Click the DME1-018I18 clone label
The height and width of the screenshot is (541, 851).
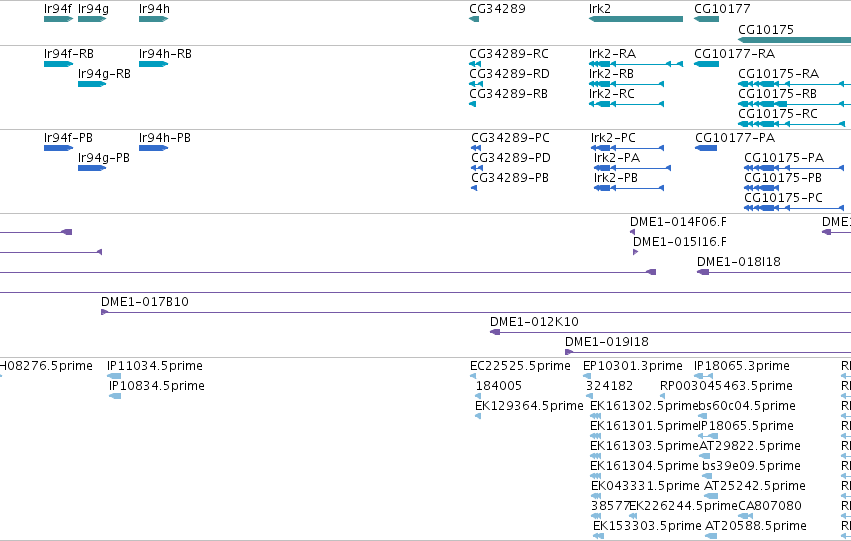(x=739, y=262)
